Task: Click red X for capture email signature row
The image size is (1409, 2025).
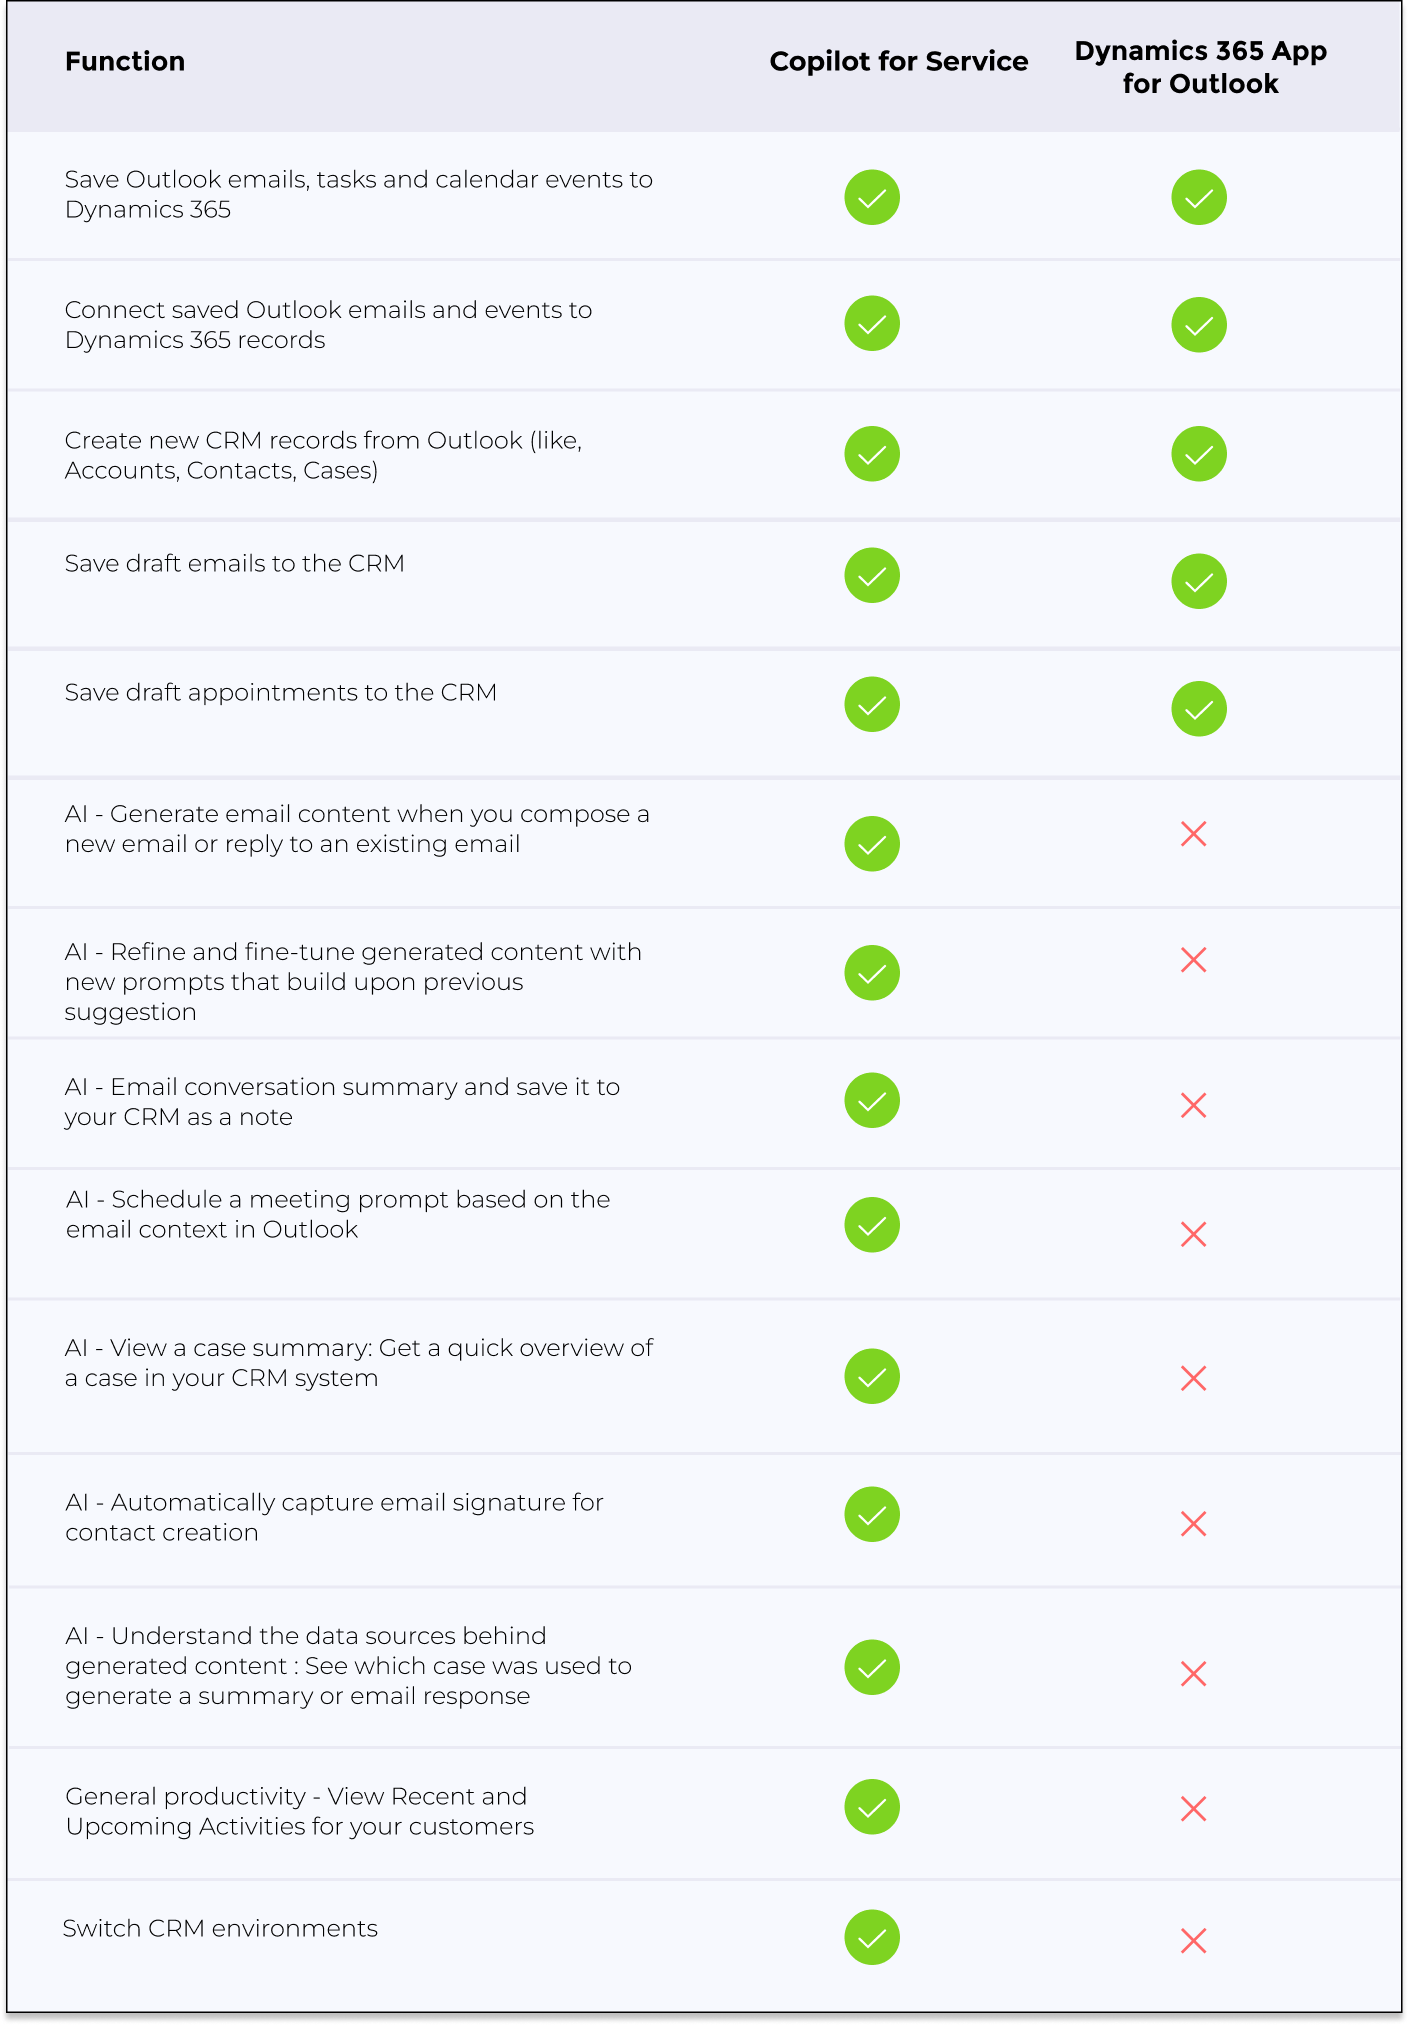Action: click(x=1194, y=1524)
